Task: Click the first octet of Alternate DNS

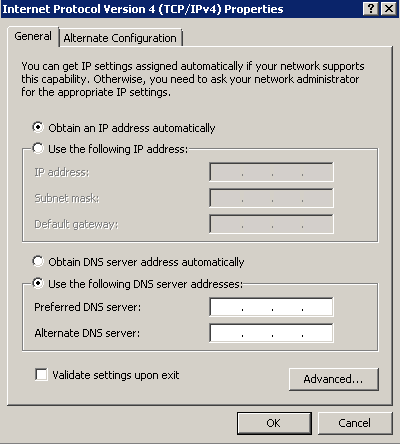Action: 226,333
